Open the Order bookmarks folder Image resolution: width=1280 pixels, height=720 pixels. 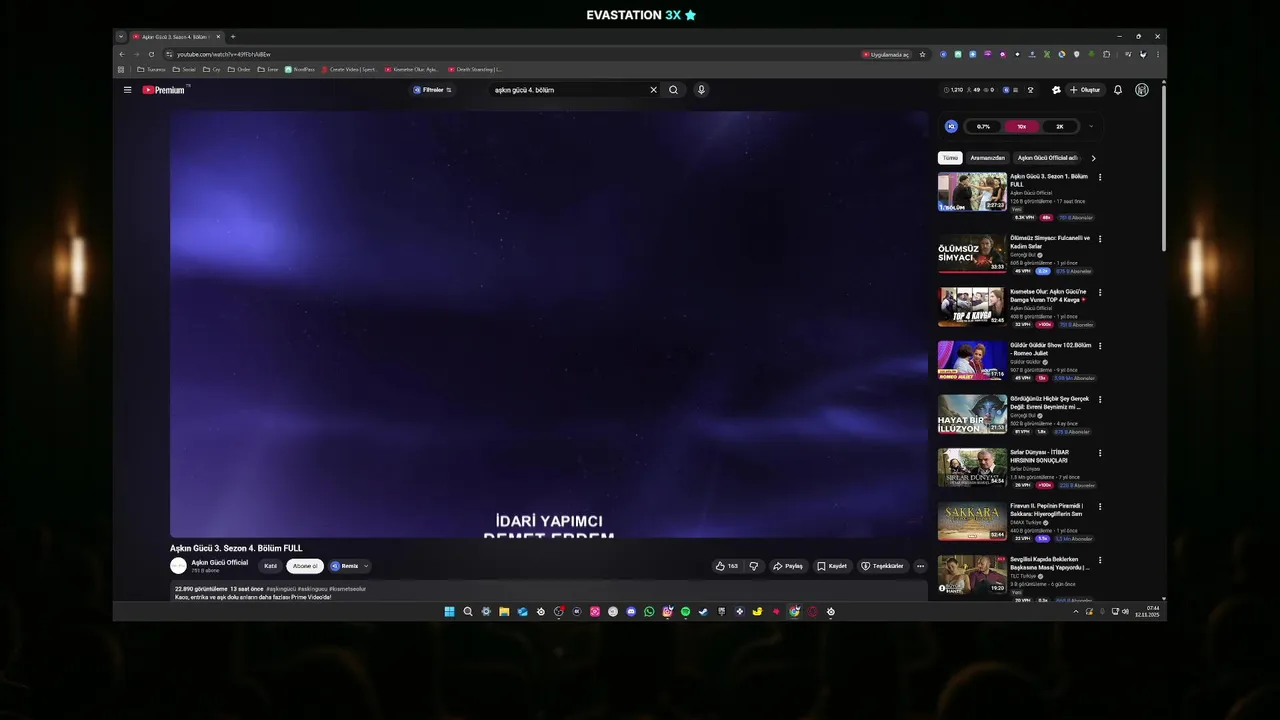[x=239, y=70]
